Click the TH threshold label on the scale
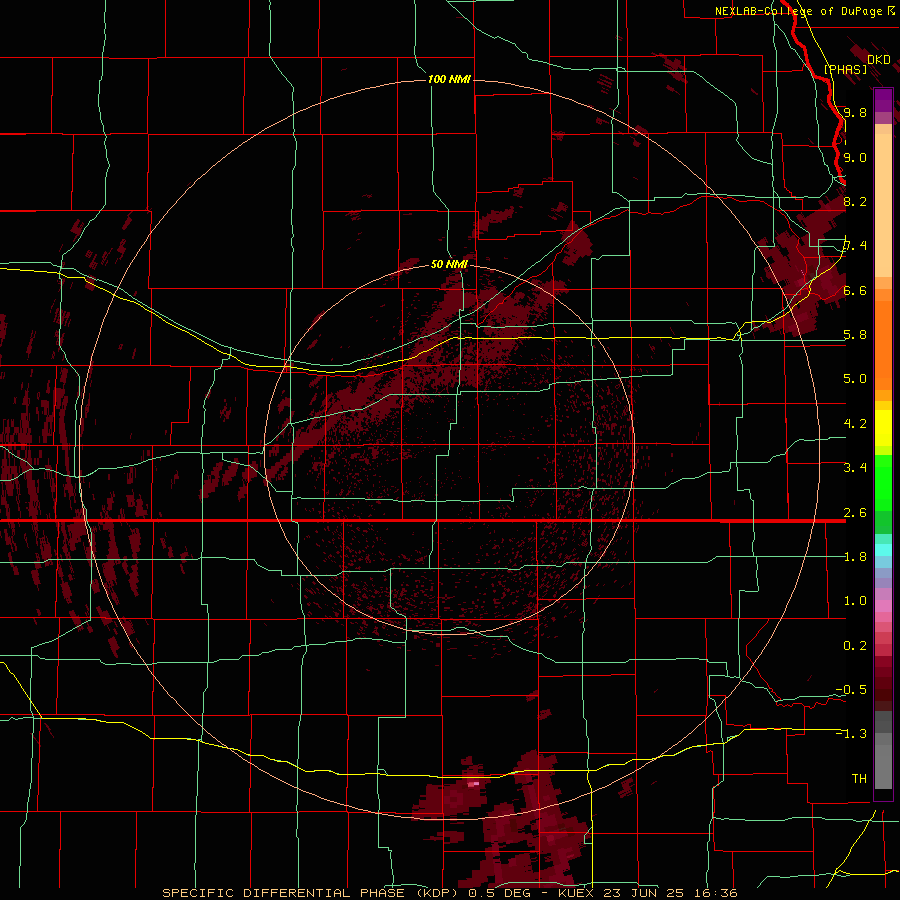The image size is (900, 900). click(859, 779)
